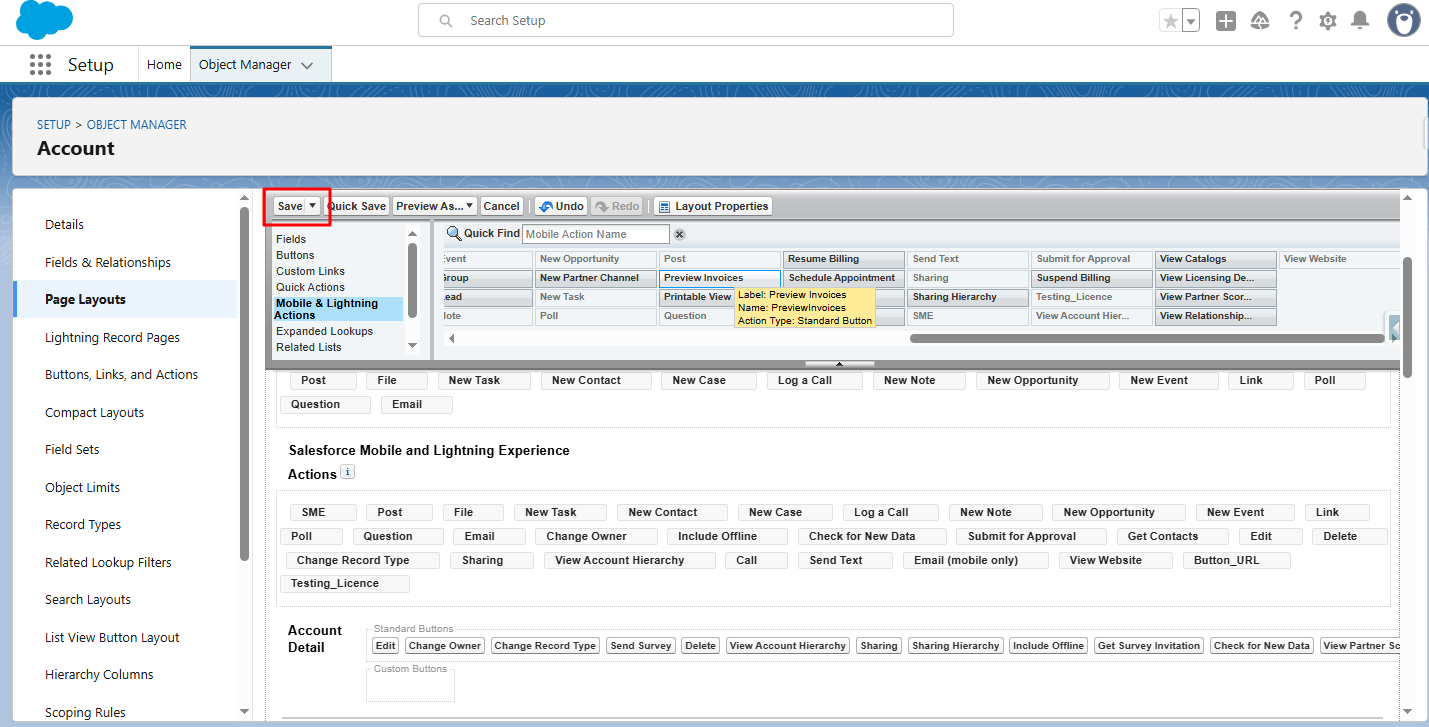This screenshot has width=1429, height=727.
Task: Select Fields & Relationships in the sidebar
Action: pos(108,262)
